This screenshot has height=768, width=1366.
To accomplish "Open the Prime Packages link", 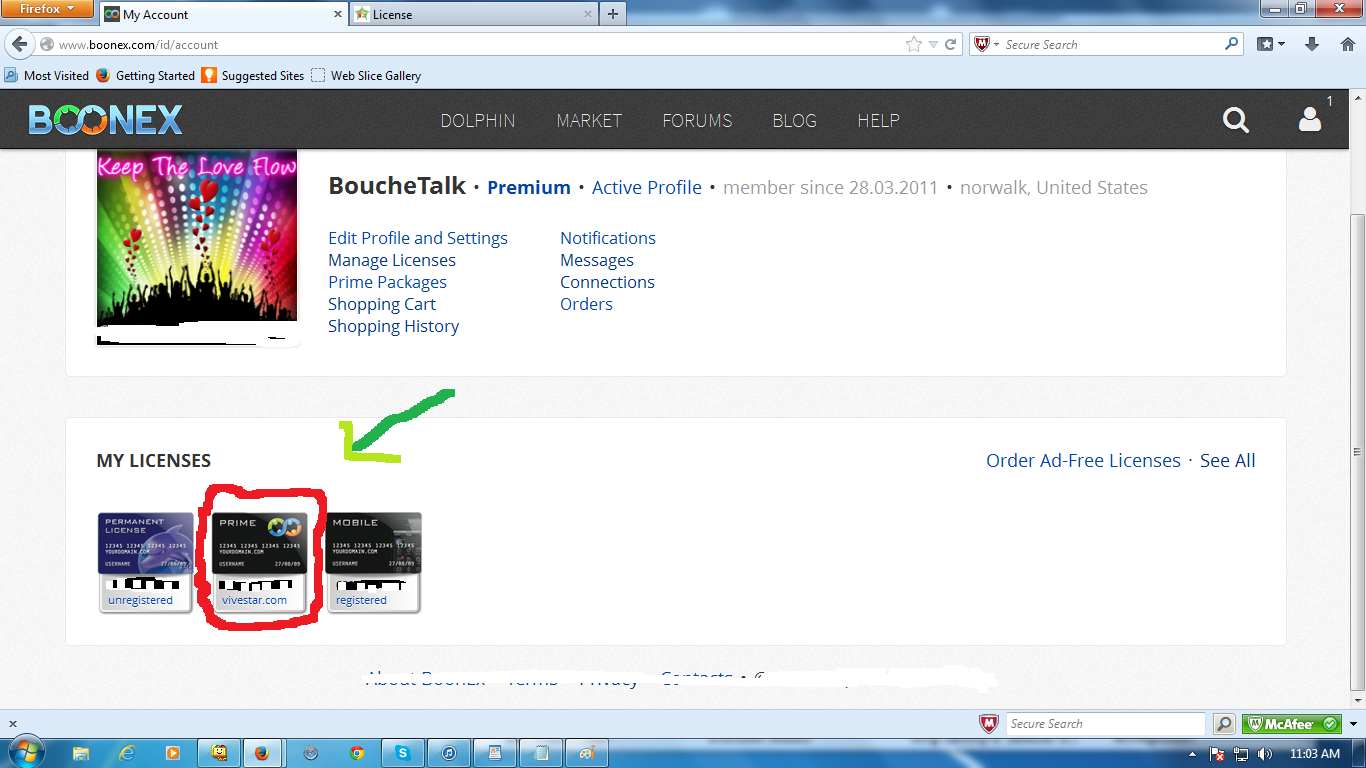I will click(387, 282).
